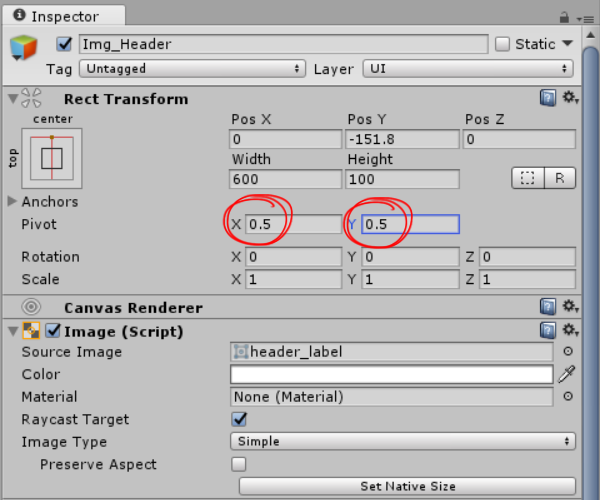Click the Width field
The height and width of the screenshot is (500, 600).
click(x=285, y=179)
